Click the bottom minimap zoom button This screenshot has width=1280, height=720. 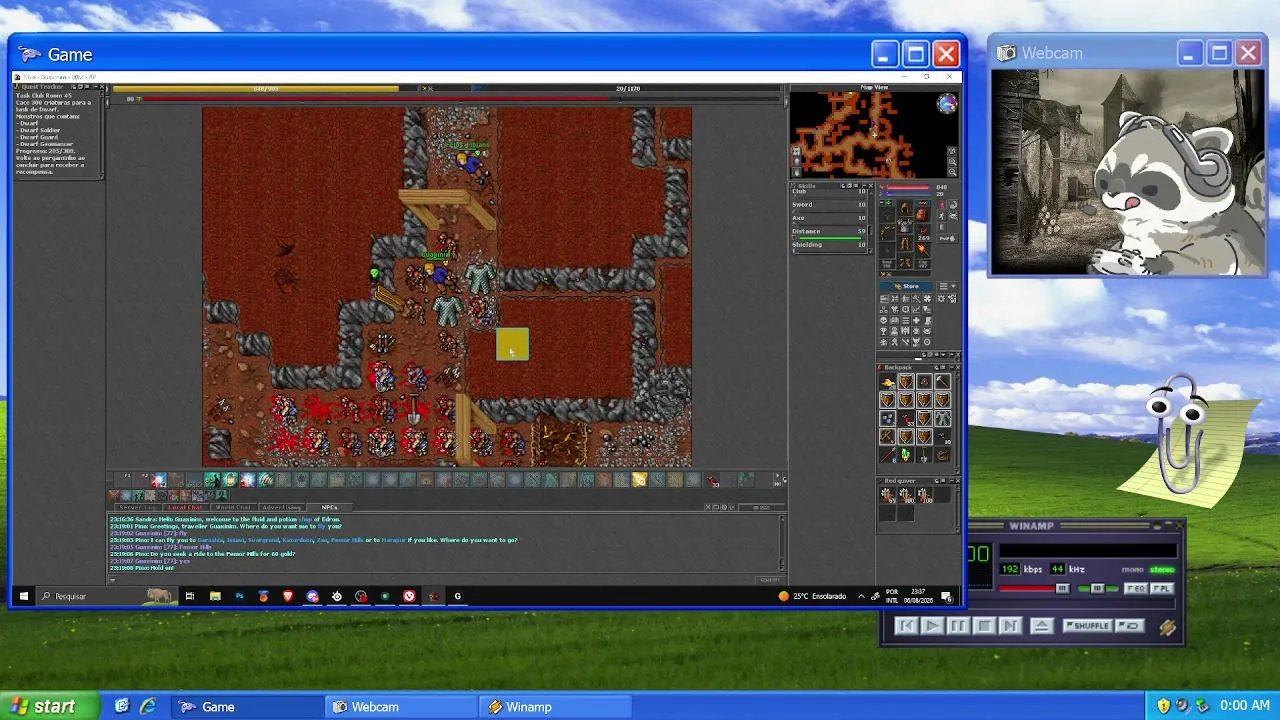(952, 172)
